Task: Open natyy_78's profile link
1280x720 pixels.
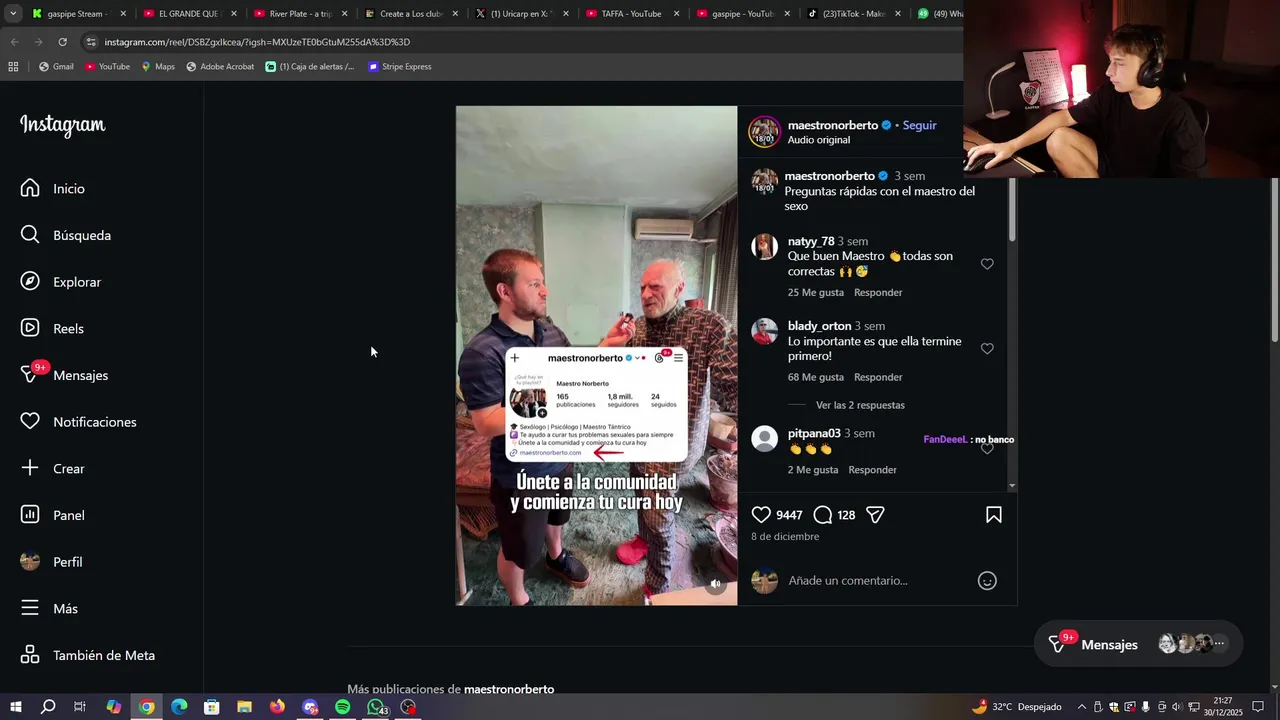Action: click(x=811, y=241)
